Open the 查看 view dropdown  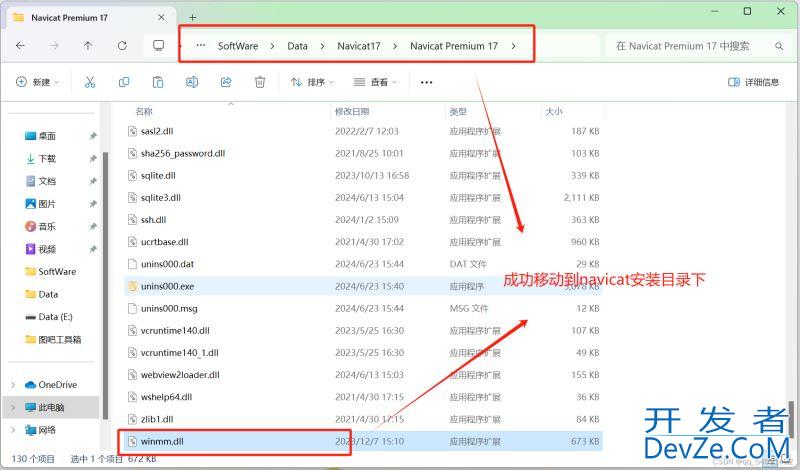(376, 82)
